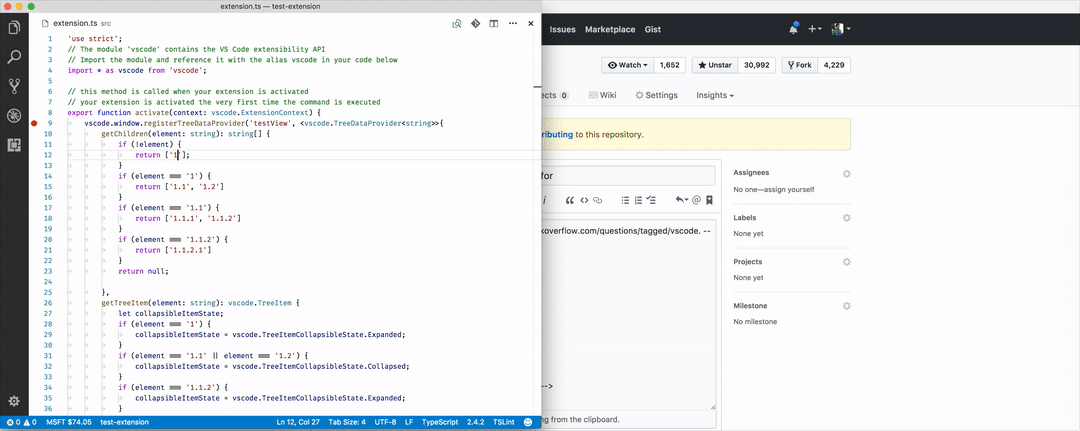This screenshot has width=1080, height=431.
Task: Select TypeScript language mode in status bar
Action: (440, 422)
